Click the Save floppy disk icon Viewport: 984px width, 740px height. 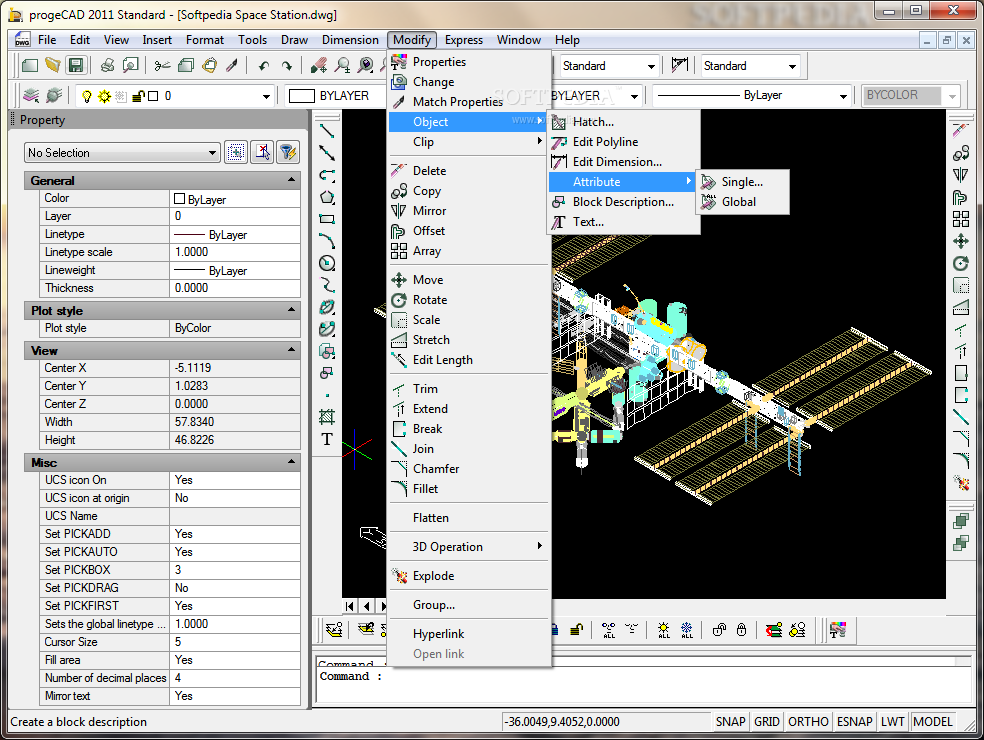[x=75, y=65]
